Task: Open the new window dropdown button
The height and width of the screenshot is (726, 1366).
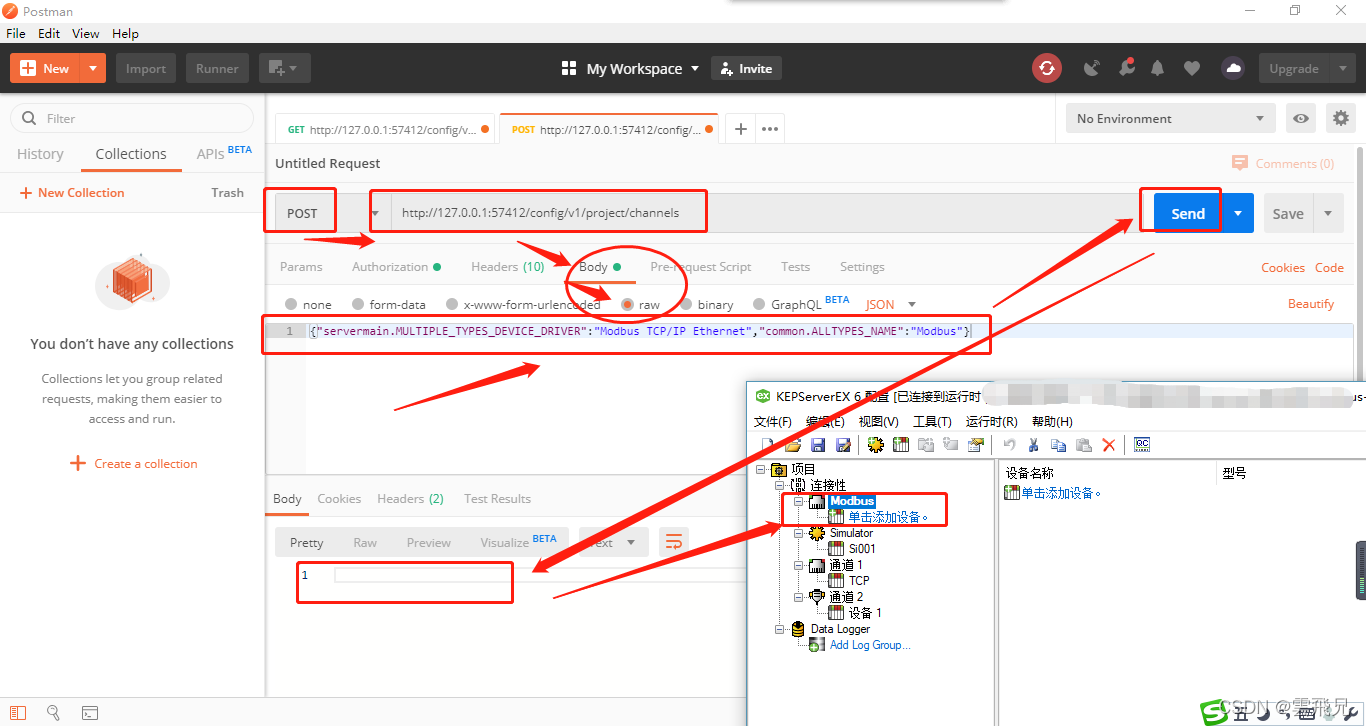Action: coord(285,68)
